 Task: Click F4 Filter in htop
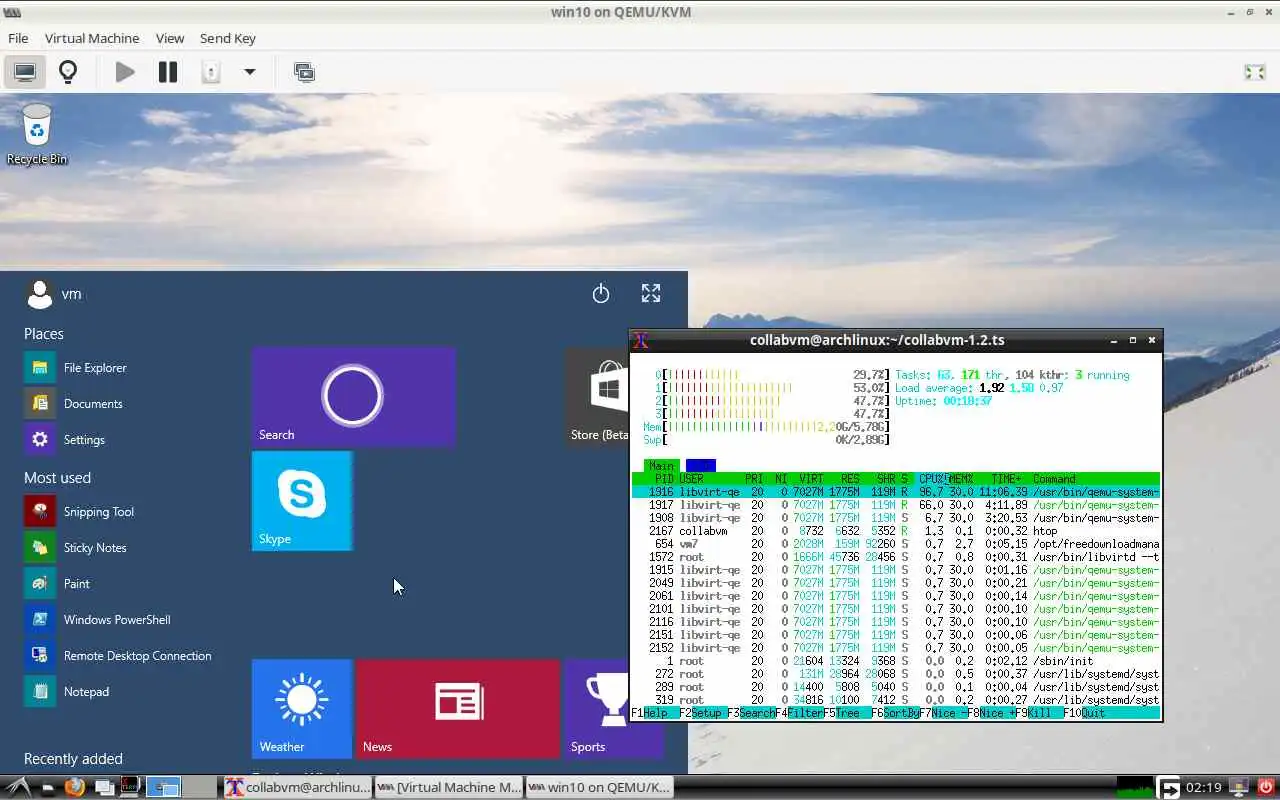(797, 713)
